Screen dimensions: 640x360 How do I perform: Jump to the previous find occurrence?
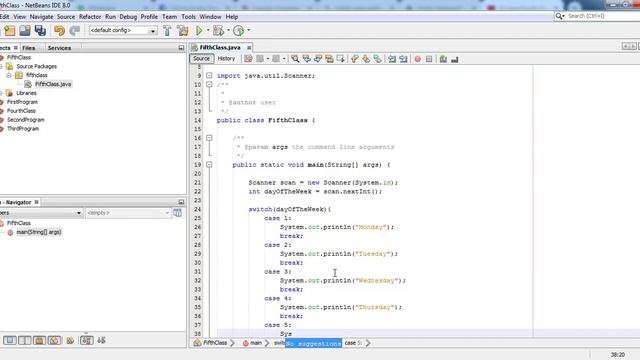pos(307,59)
